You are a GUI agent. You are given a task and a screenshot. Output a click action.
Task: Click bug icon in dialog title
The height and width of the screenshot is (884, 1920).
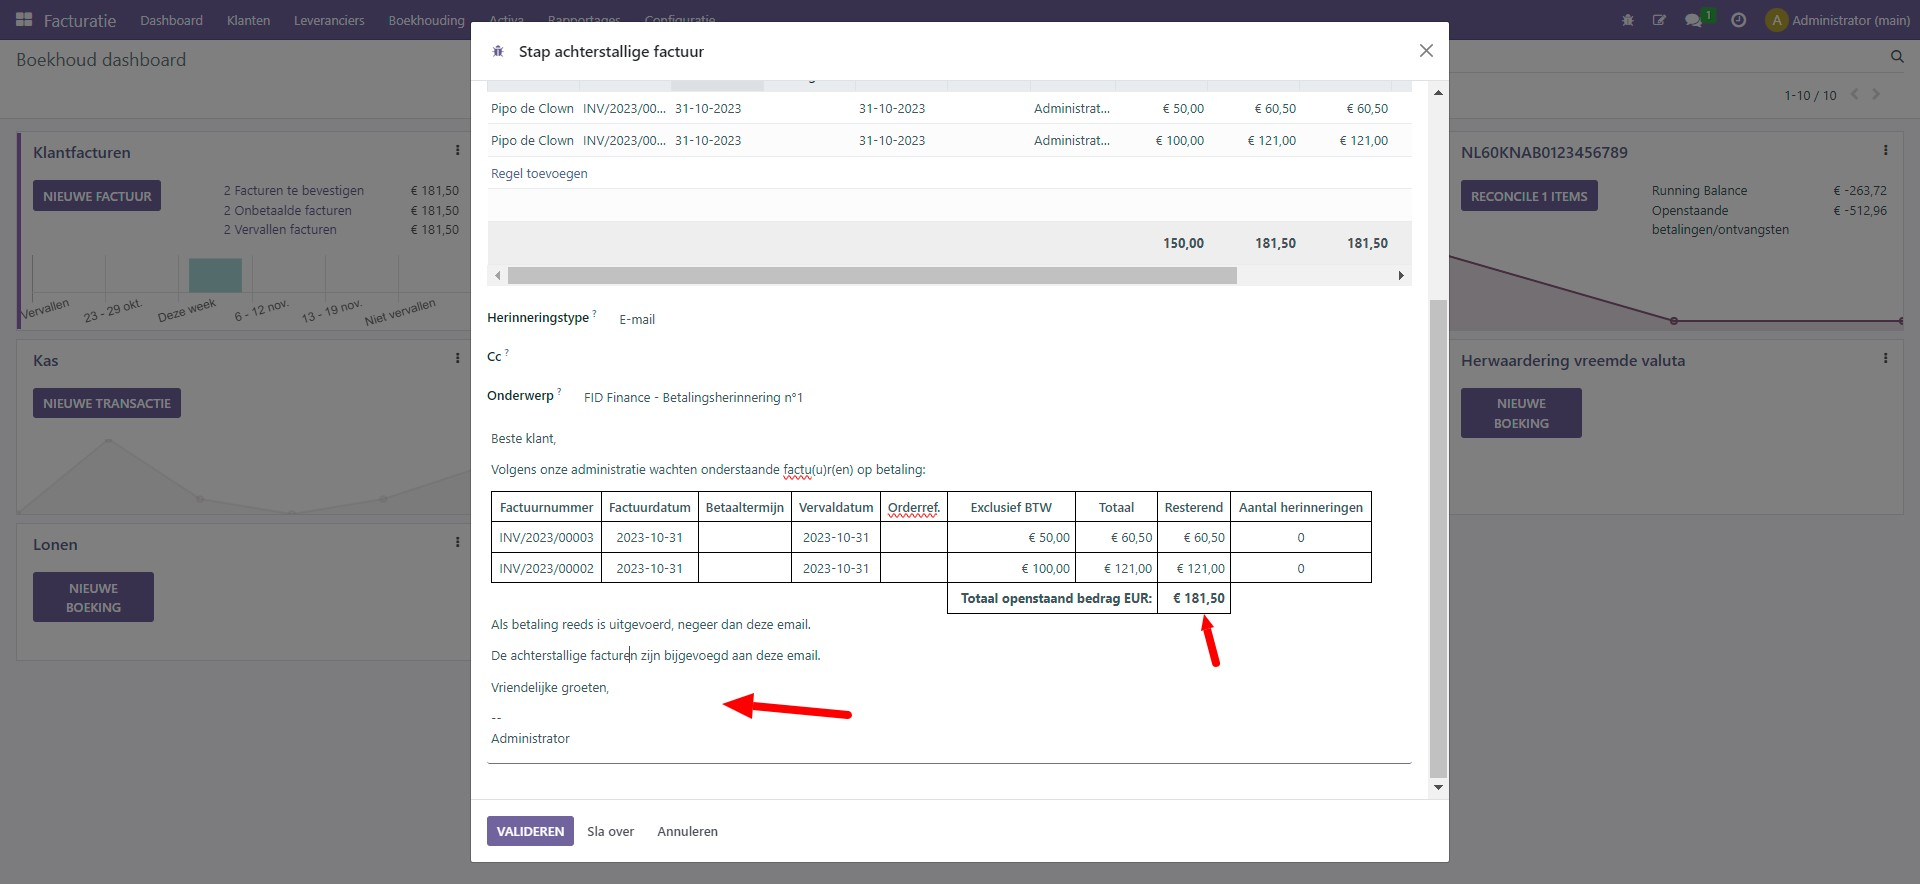coord(498,51)
